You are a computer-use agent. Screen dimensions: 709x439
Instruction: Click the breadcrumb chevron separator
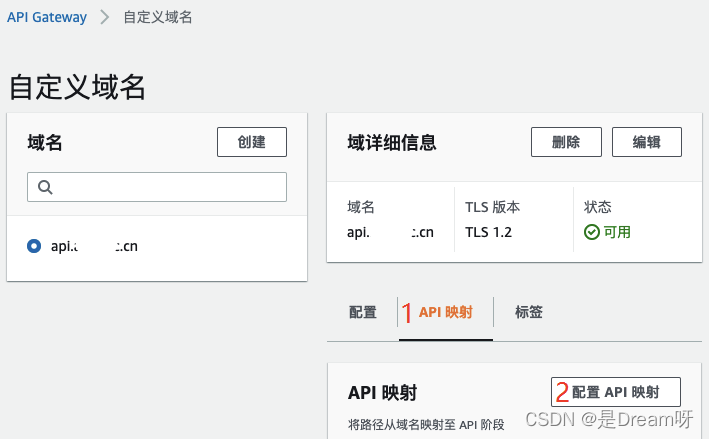[104, 17]
